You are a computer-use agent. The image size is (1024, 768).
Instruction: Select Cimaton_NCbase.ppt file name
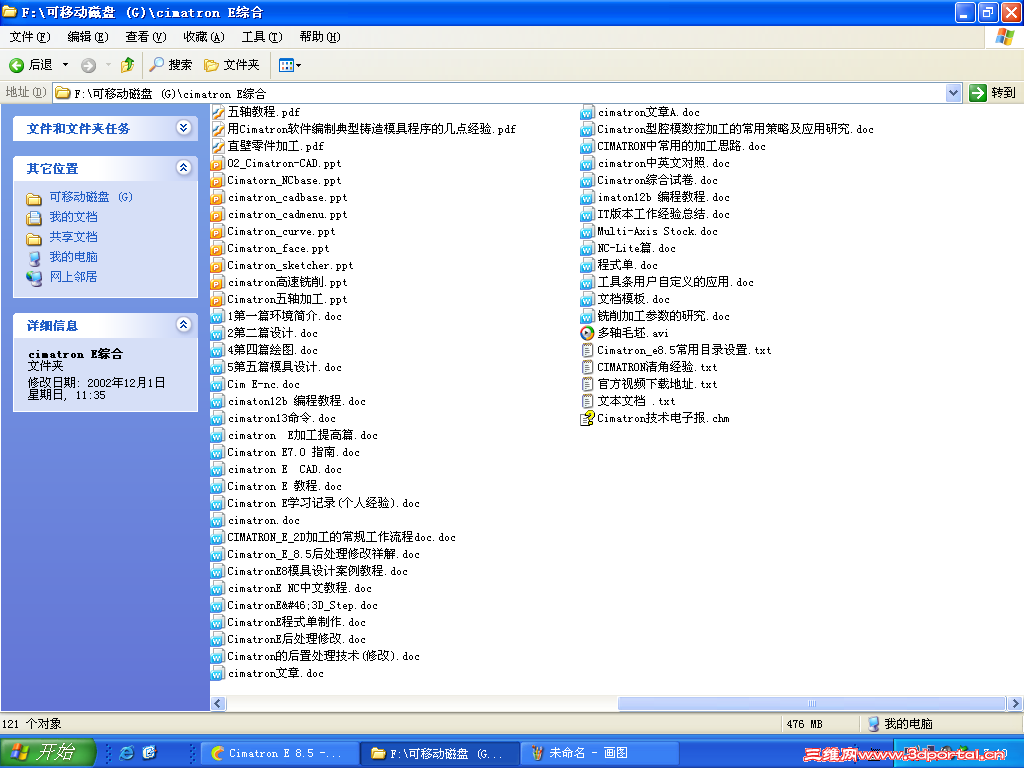284,180
